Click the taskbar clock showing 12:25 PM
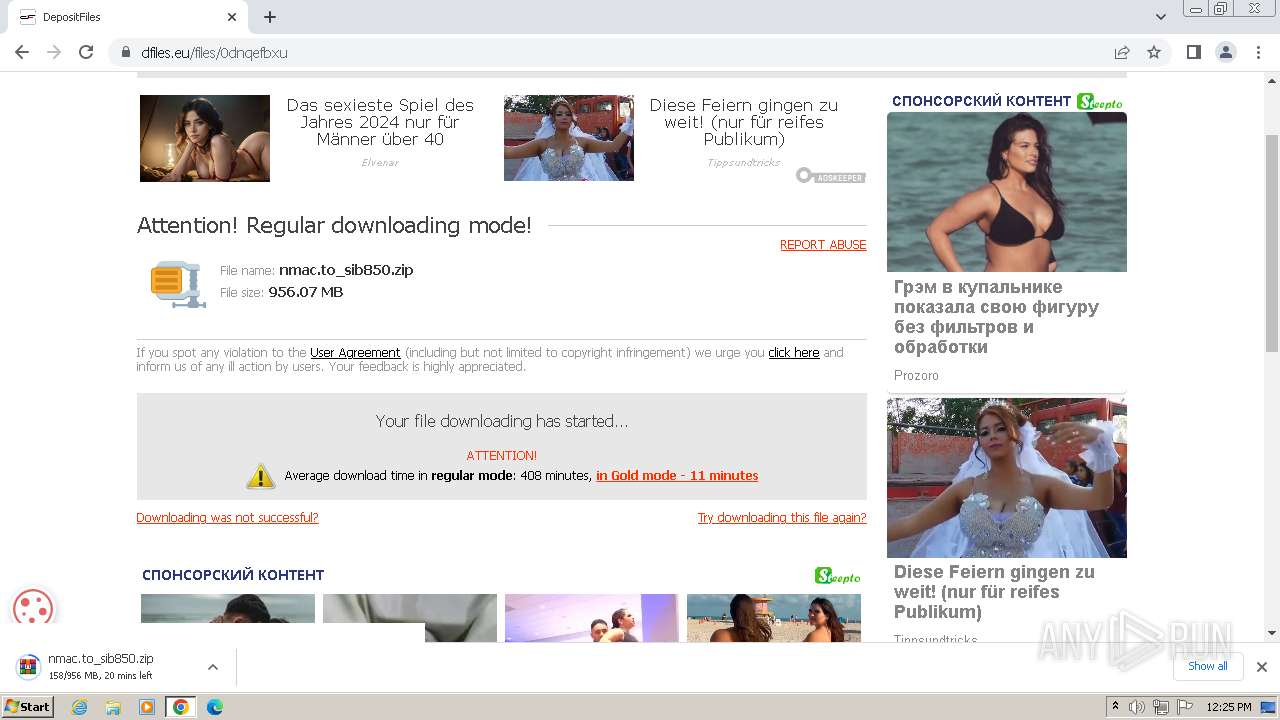The image size is (1280, 720). pyautogui.click(x=1229, y=707)
